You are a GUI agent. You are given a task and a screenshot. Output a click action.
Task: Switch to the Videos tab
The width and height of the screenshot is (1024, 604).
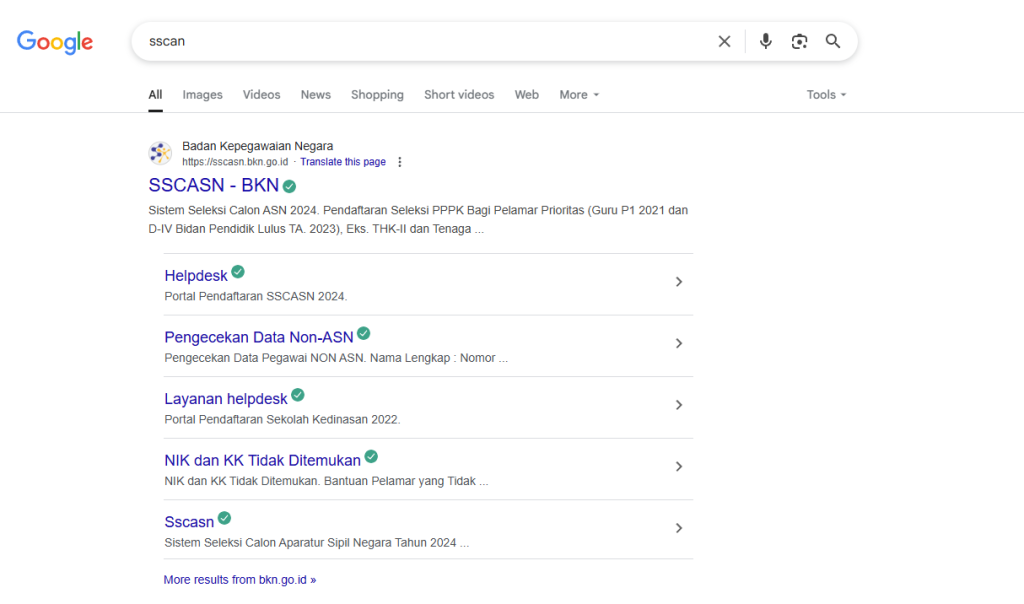261,95
